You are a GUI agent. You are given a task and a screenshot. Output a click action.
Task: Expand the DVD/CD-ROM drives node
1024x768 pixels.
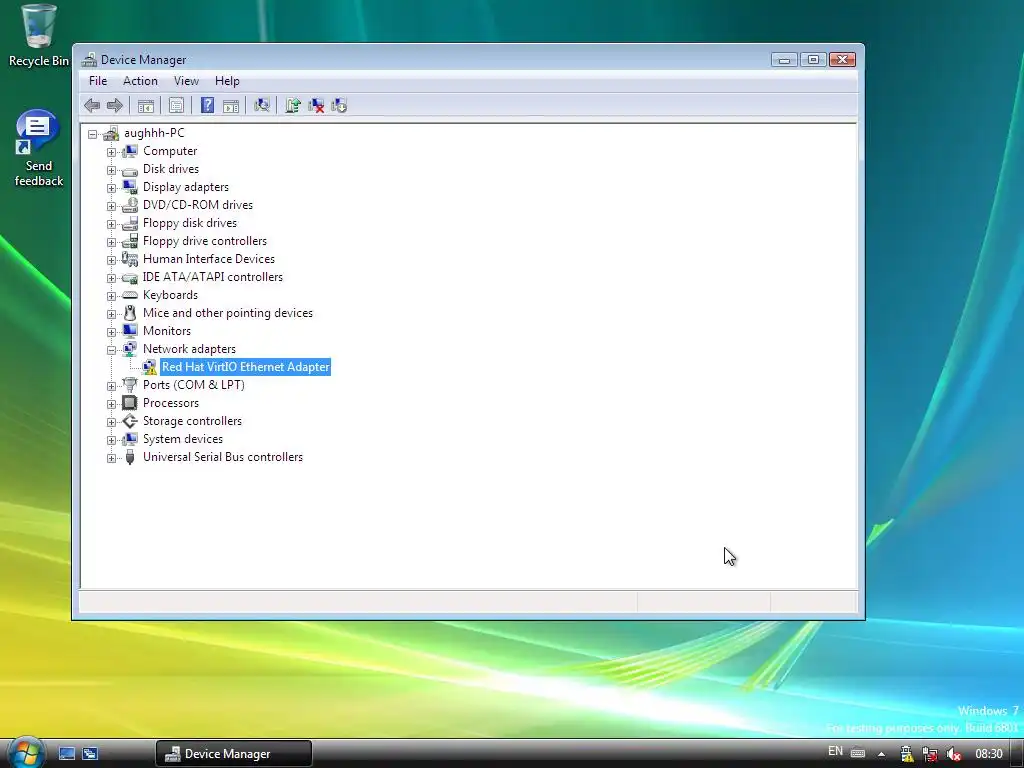point(112,206)
